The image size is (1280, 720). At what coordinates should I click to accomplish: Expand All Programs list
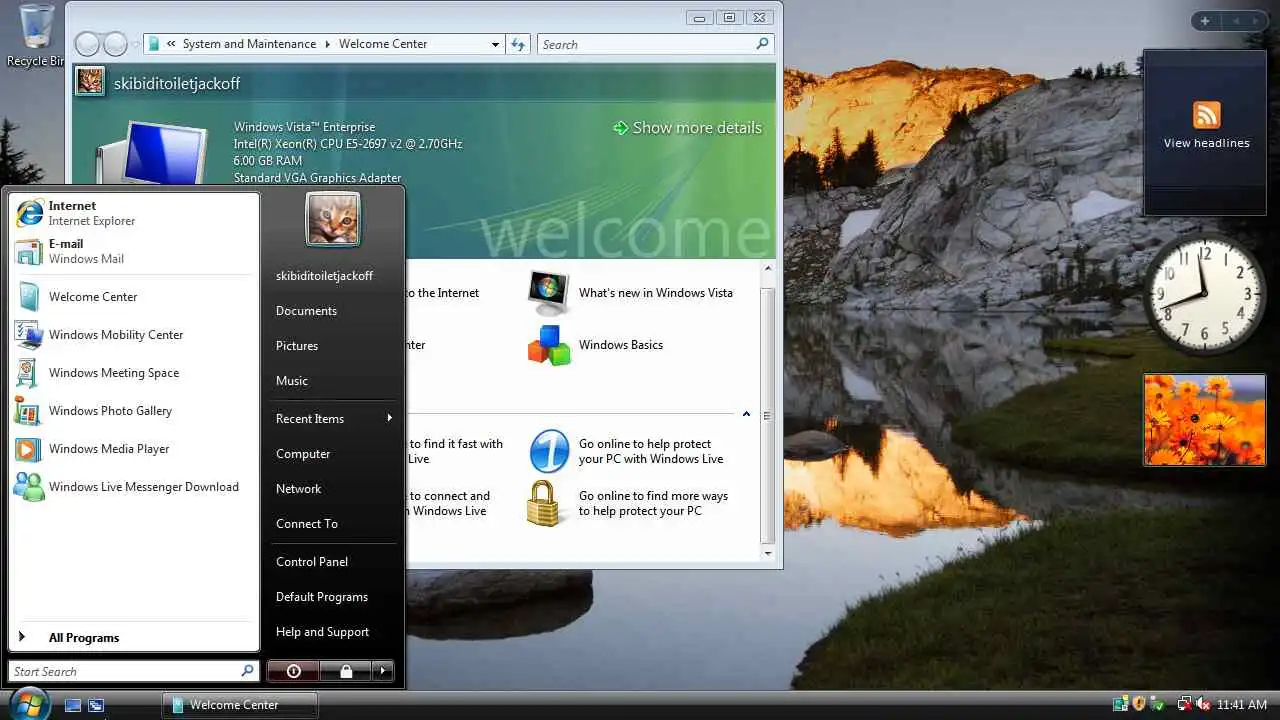click(133, 638)
